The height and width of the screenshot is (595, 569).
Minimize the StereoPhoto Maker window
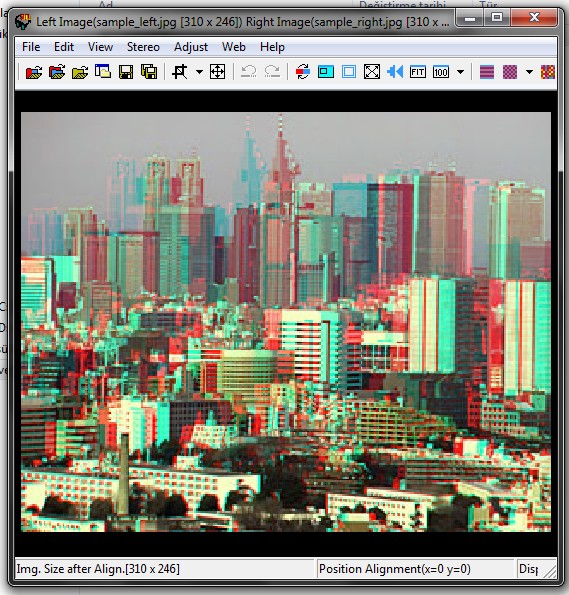point(470,18)
